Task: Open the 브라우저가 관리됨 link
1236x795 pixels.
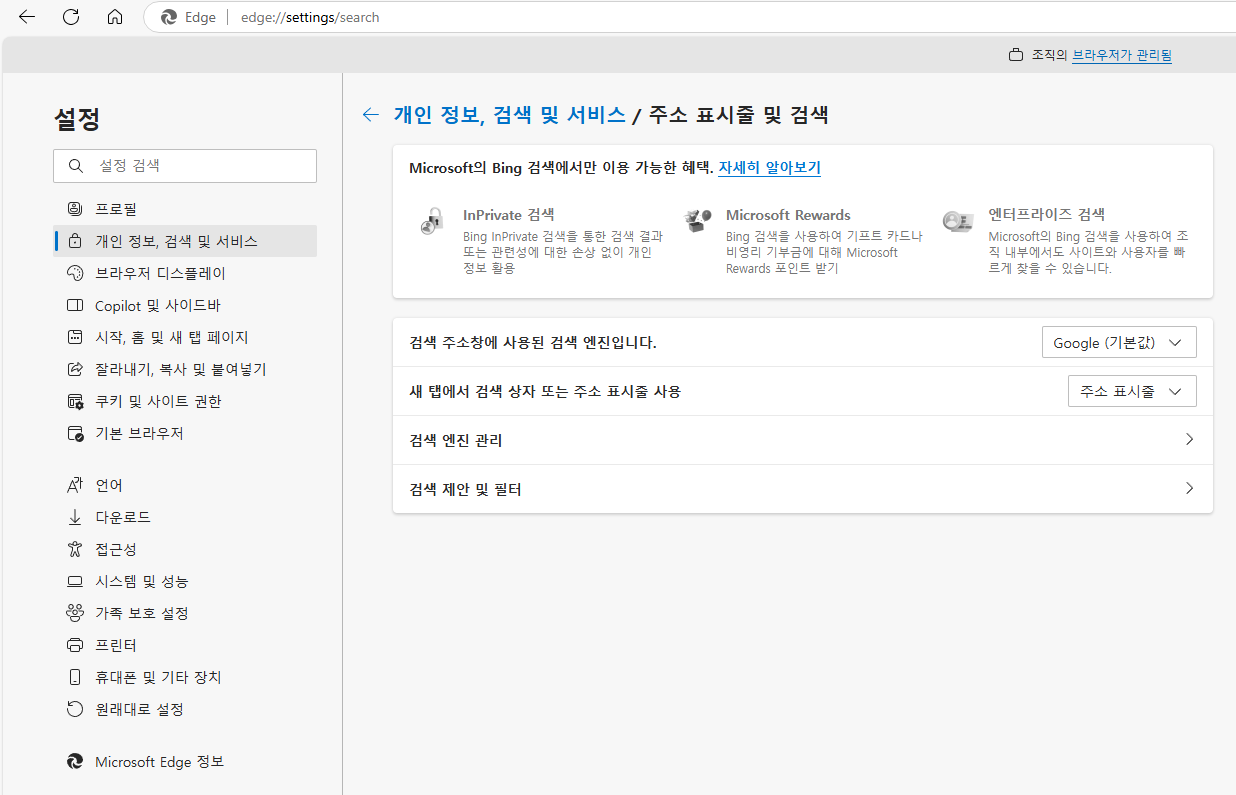Action: click(x=1122, y=55)
